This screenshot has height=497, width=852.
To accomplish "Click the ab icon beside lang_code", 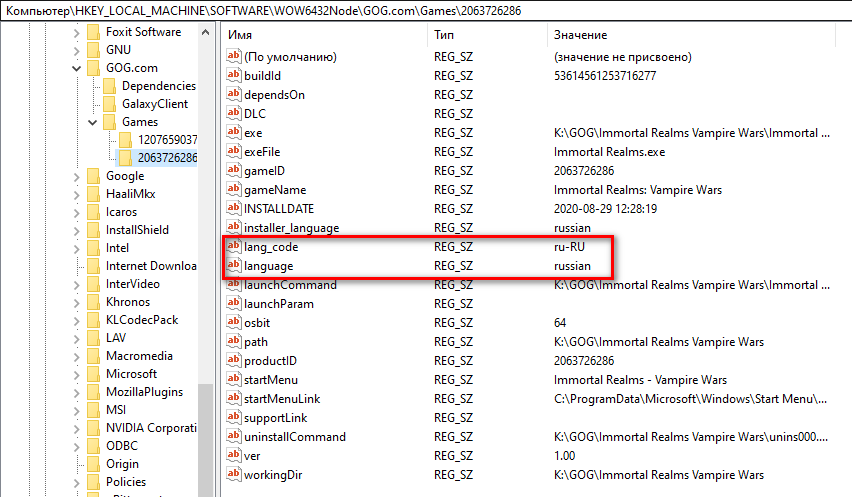I will pyautogui.click(x=234, y=246).
